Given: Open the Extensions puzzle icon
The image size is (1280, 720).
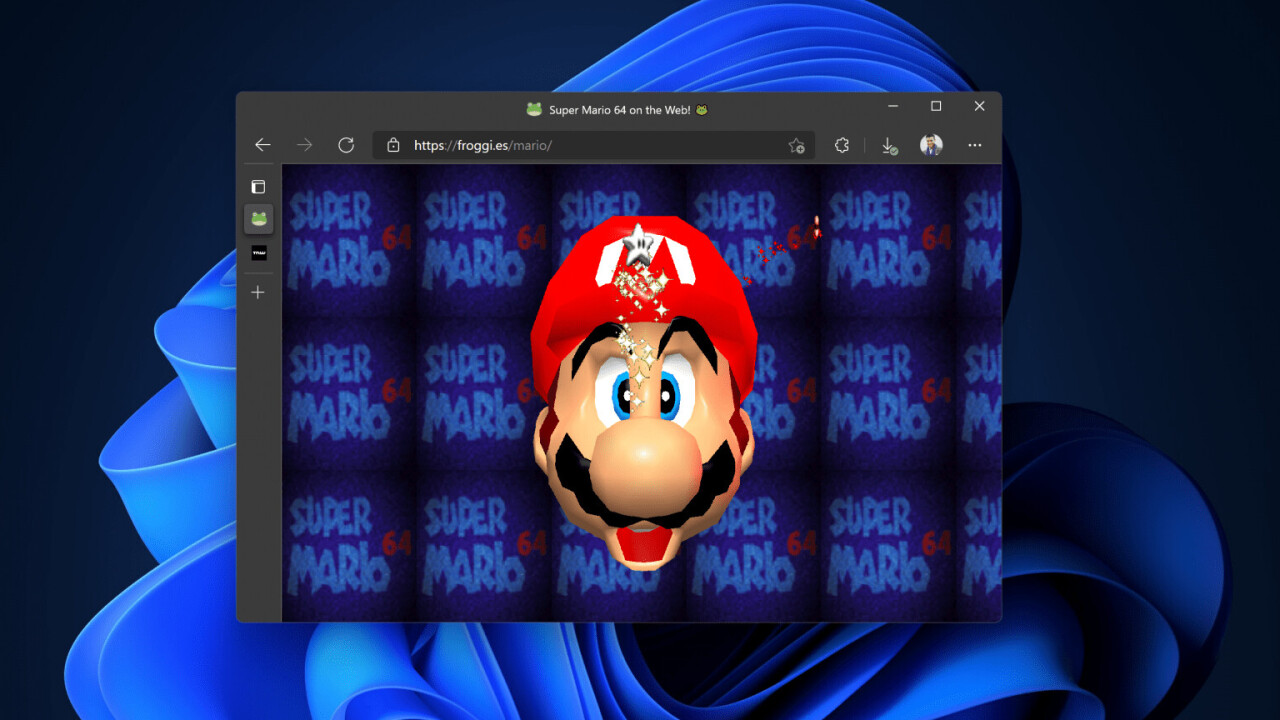Looking at the screenshot, I should point(842,145).
